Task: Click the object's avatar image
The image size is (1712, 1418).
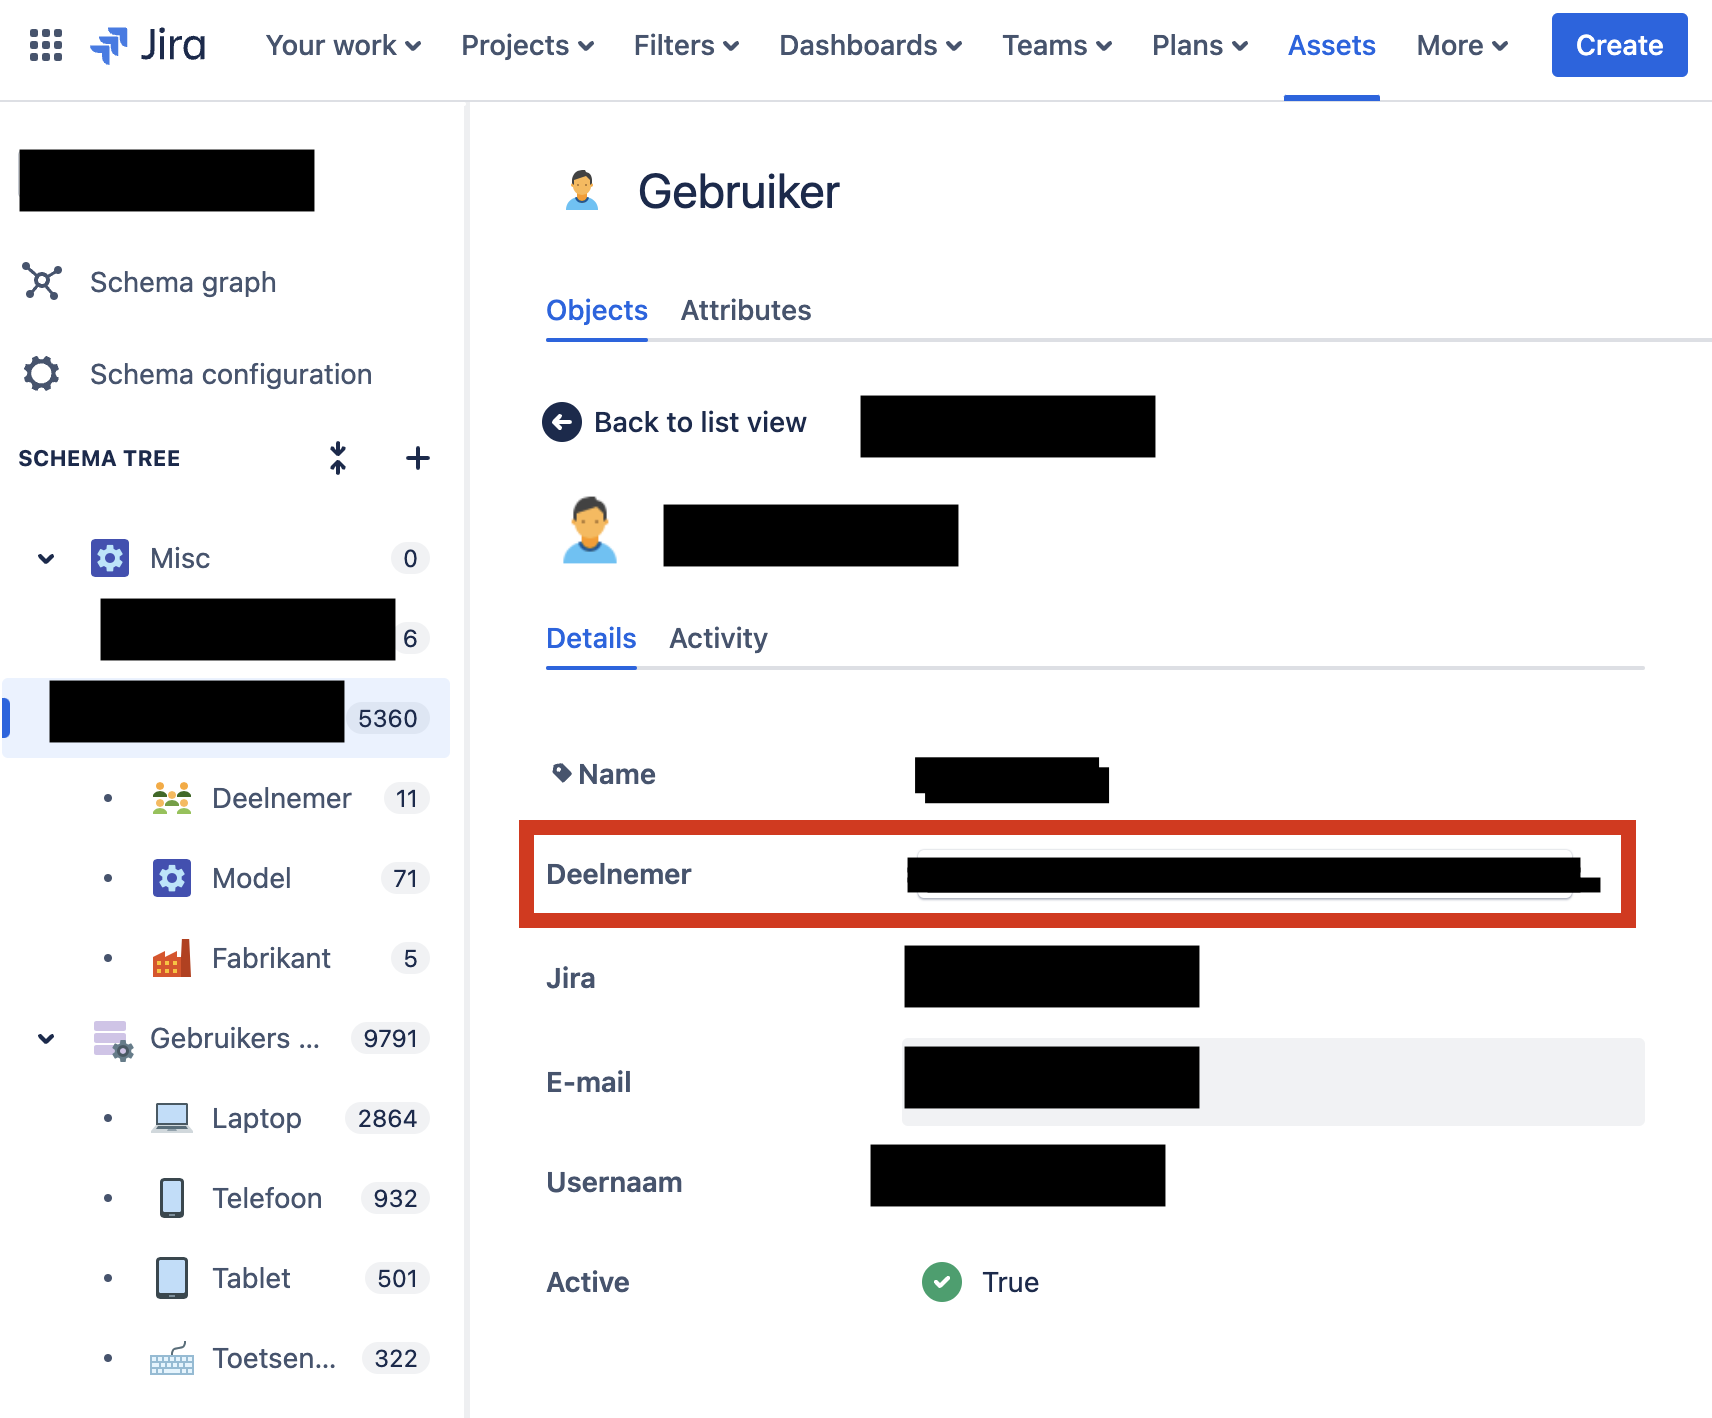Action: coord(590,530)
